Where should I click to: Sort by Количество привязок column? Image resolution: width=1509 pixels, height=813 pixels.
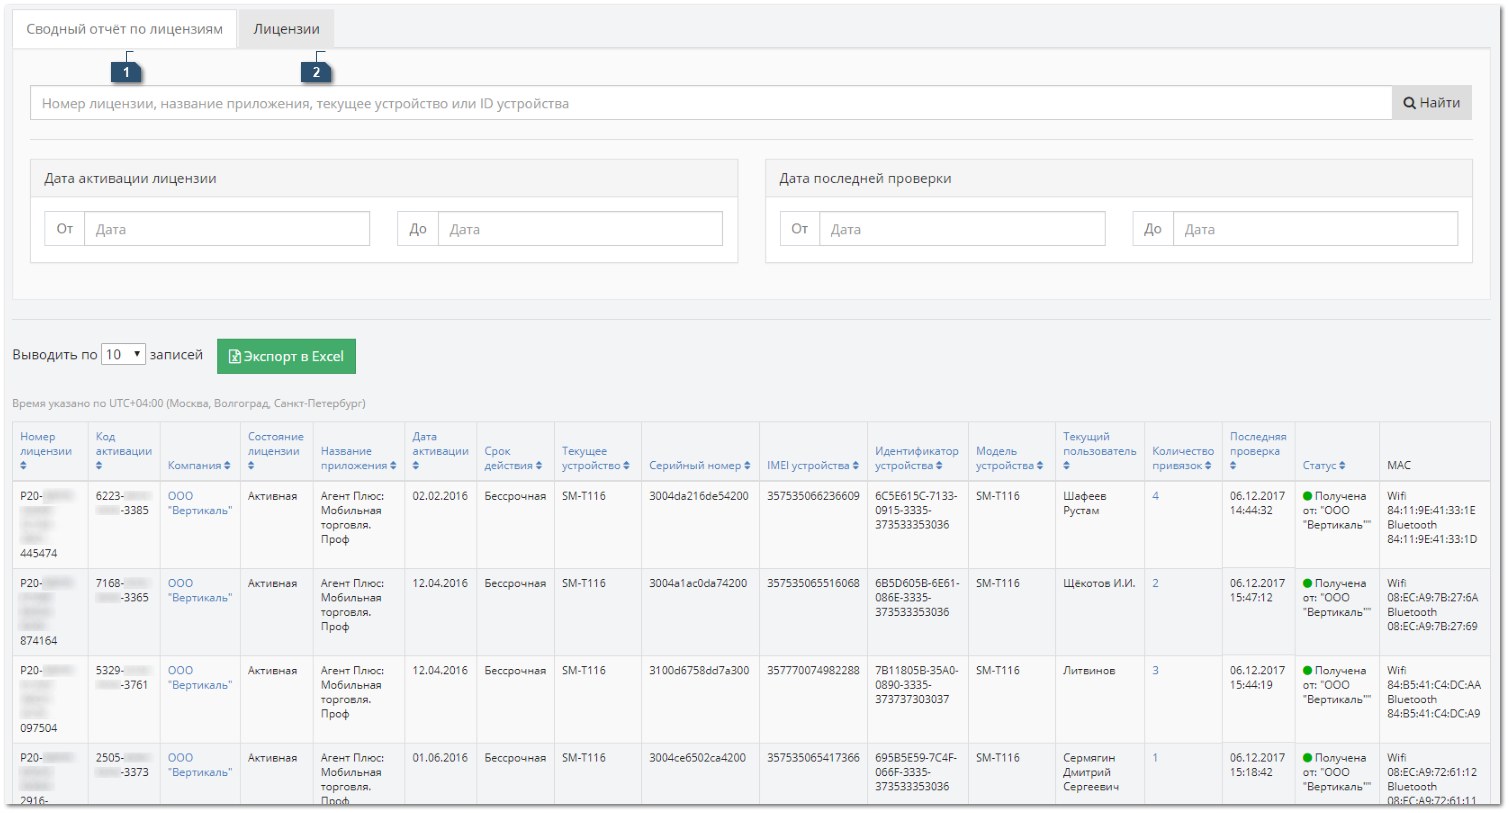tap(1182, 458)
